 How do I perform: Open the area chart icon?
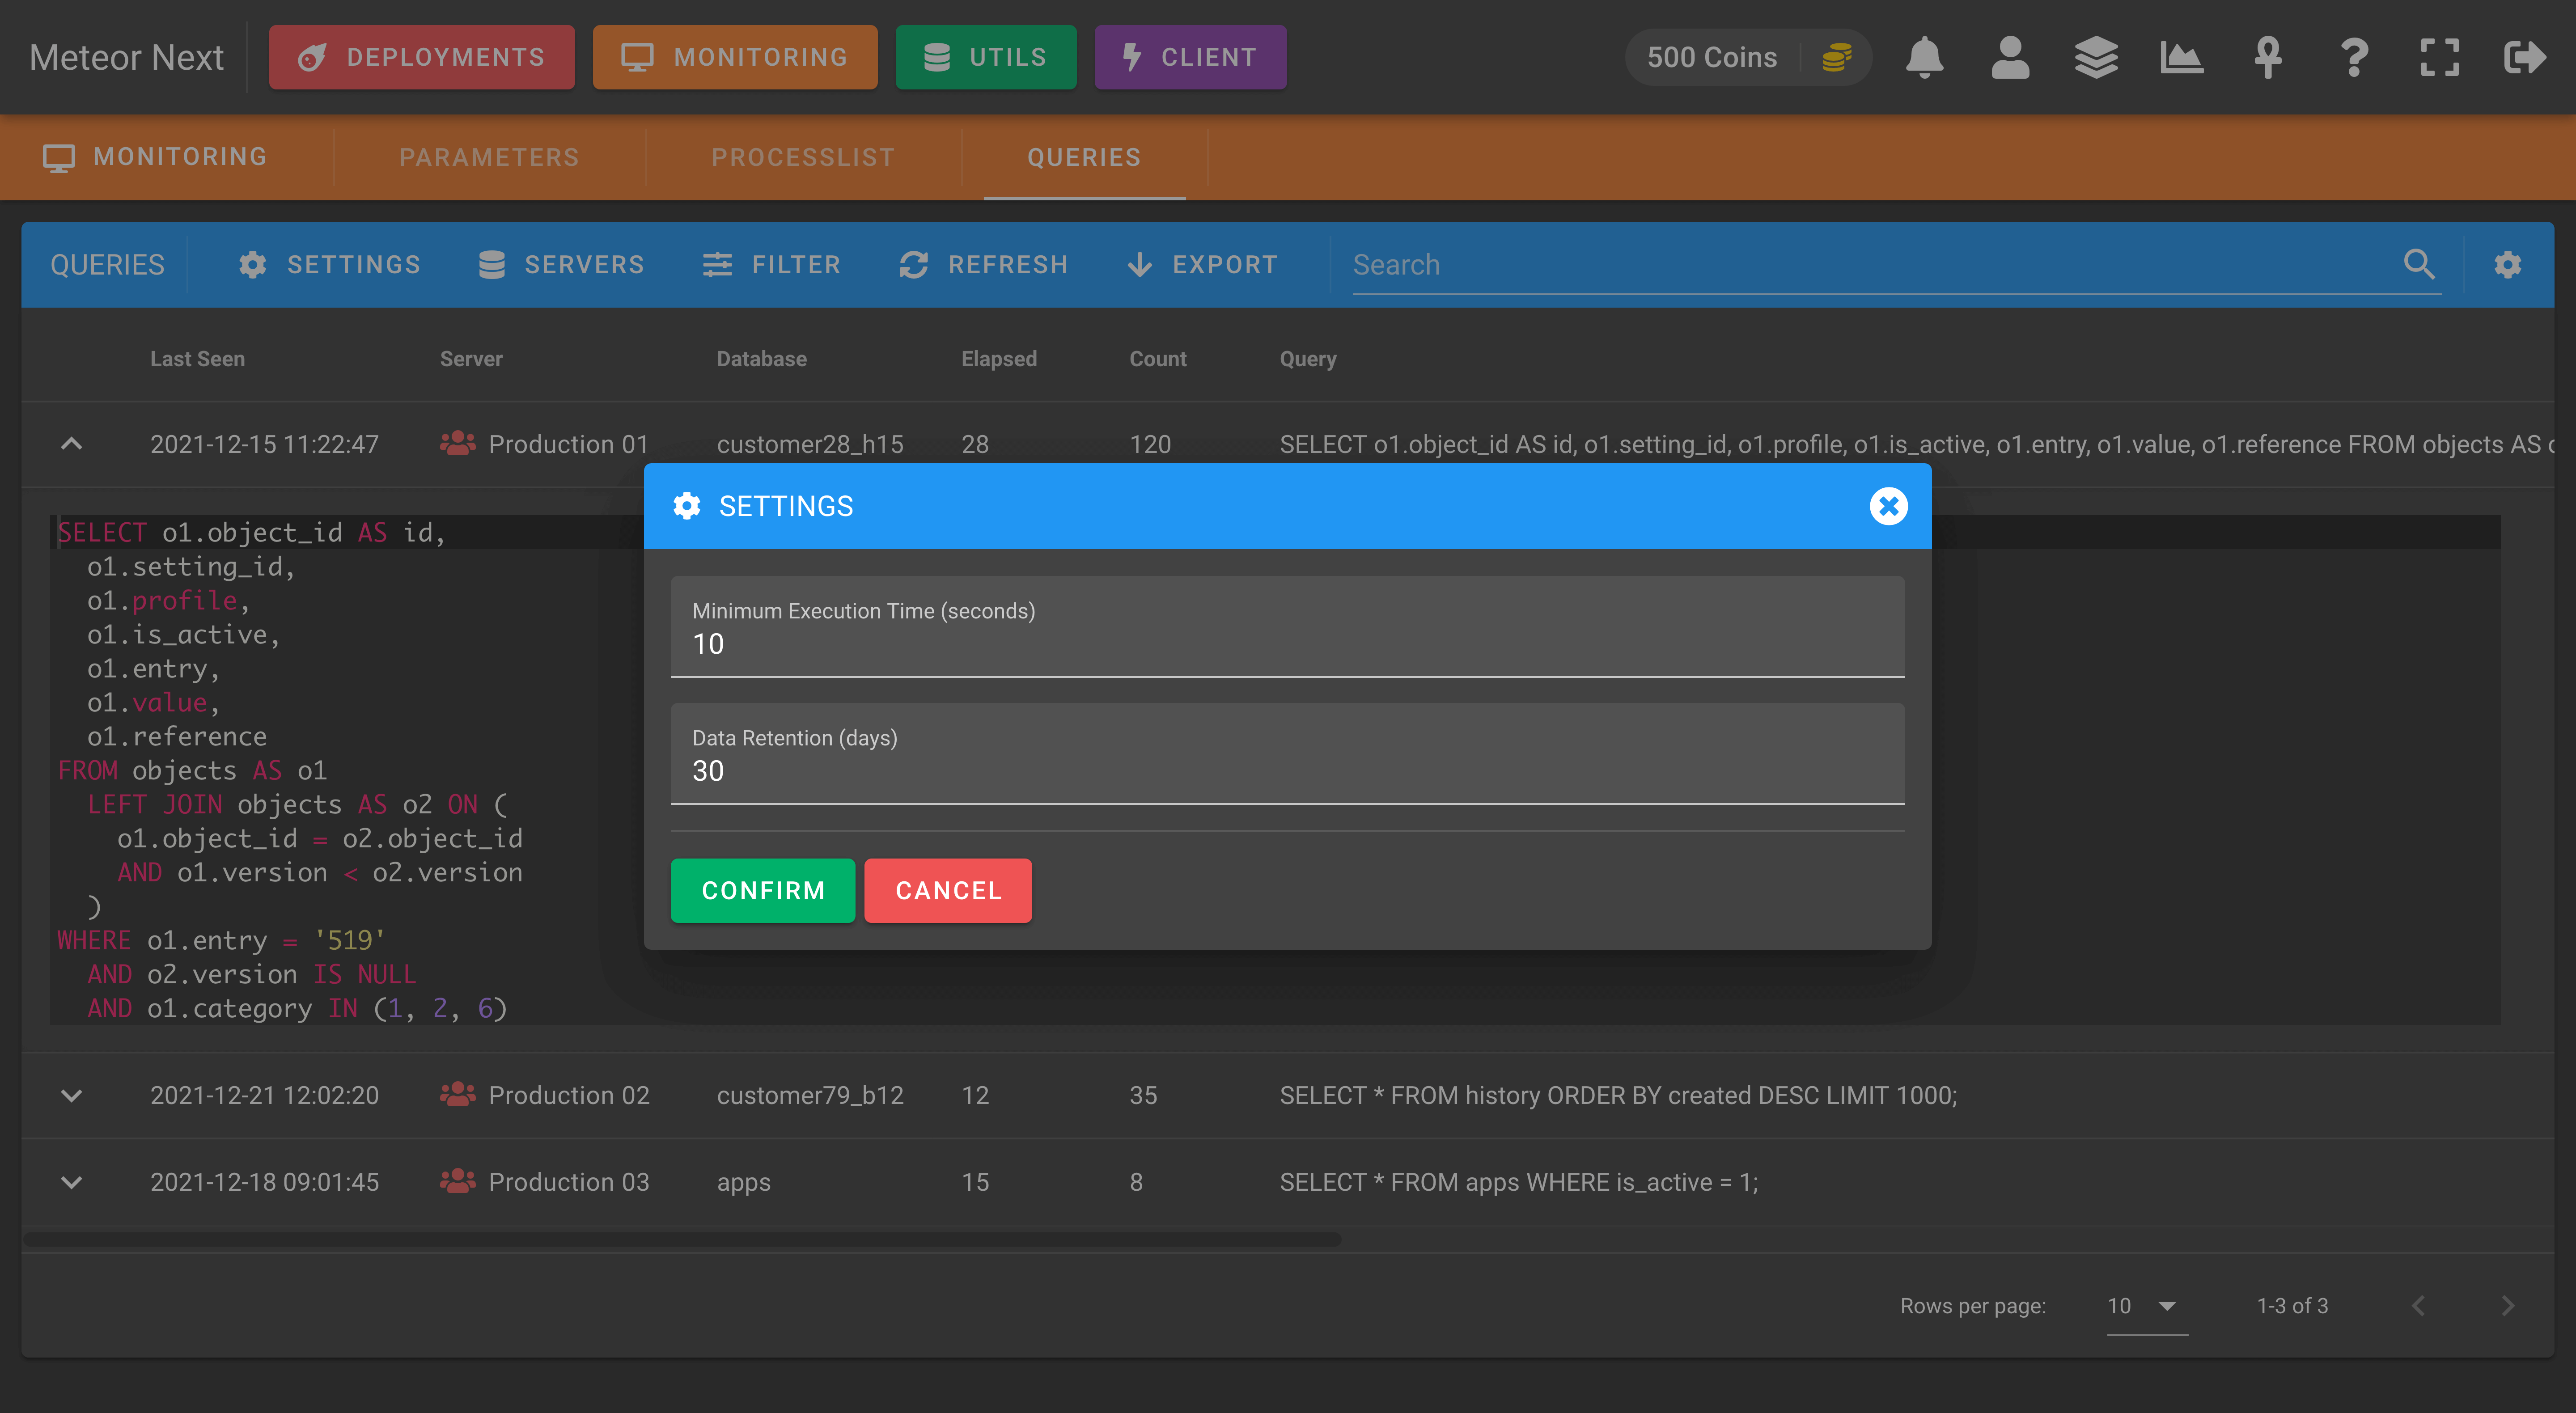pos(2181,57)
